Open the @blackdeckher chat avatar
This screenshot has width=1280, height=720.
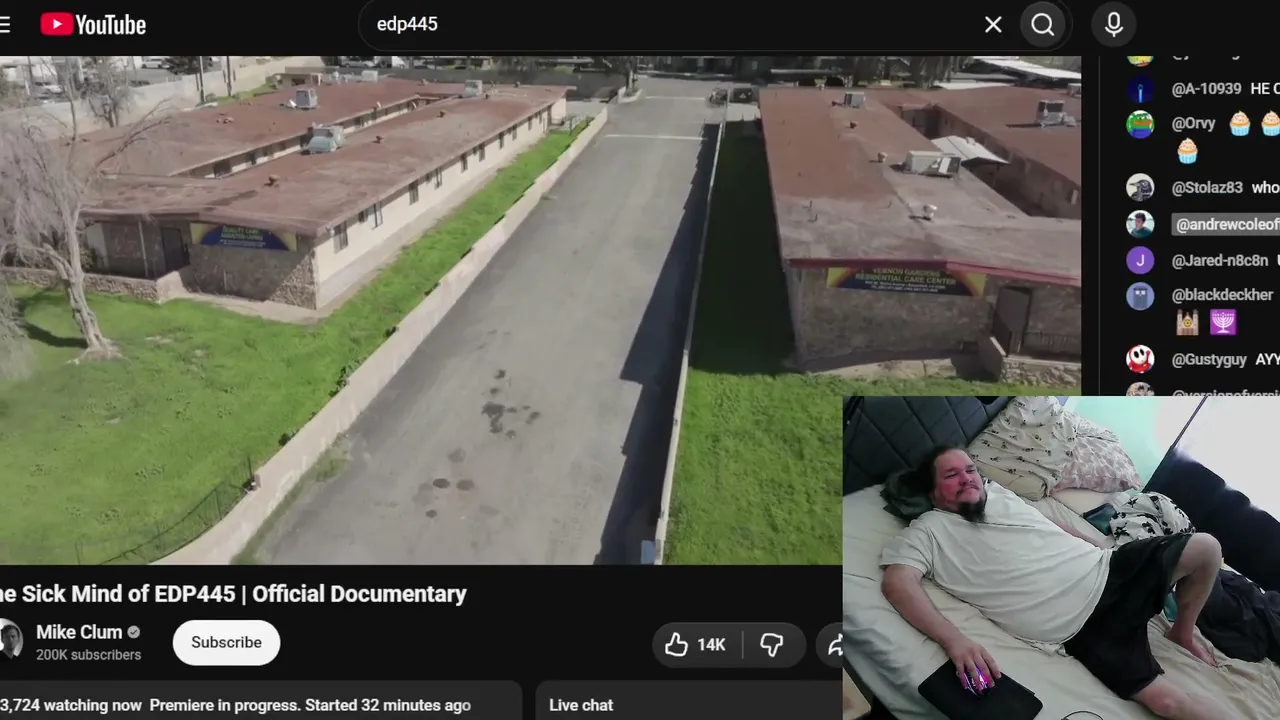[1140, 295]
